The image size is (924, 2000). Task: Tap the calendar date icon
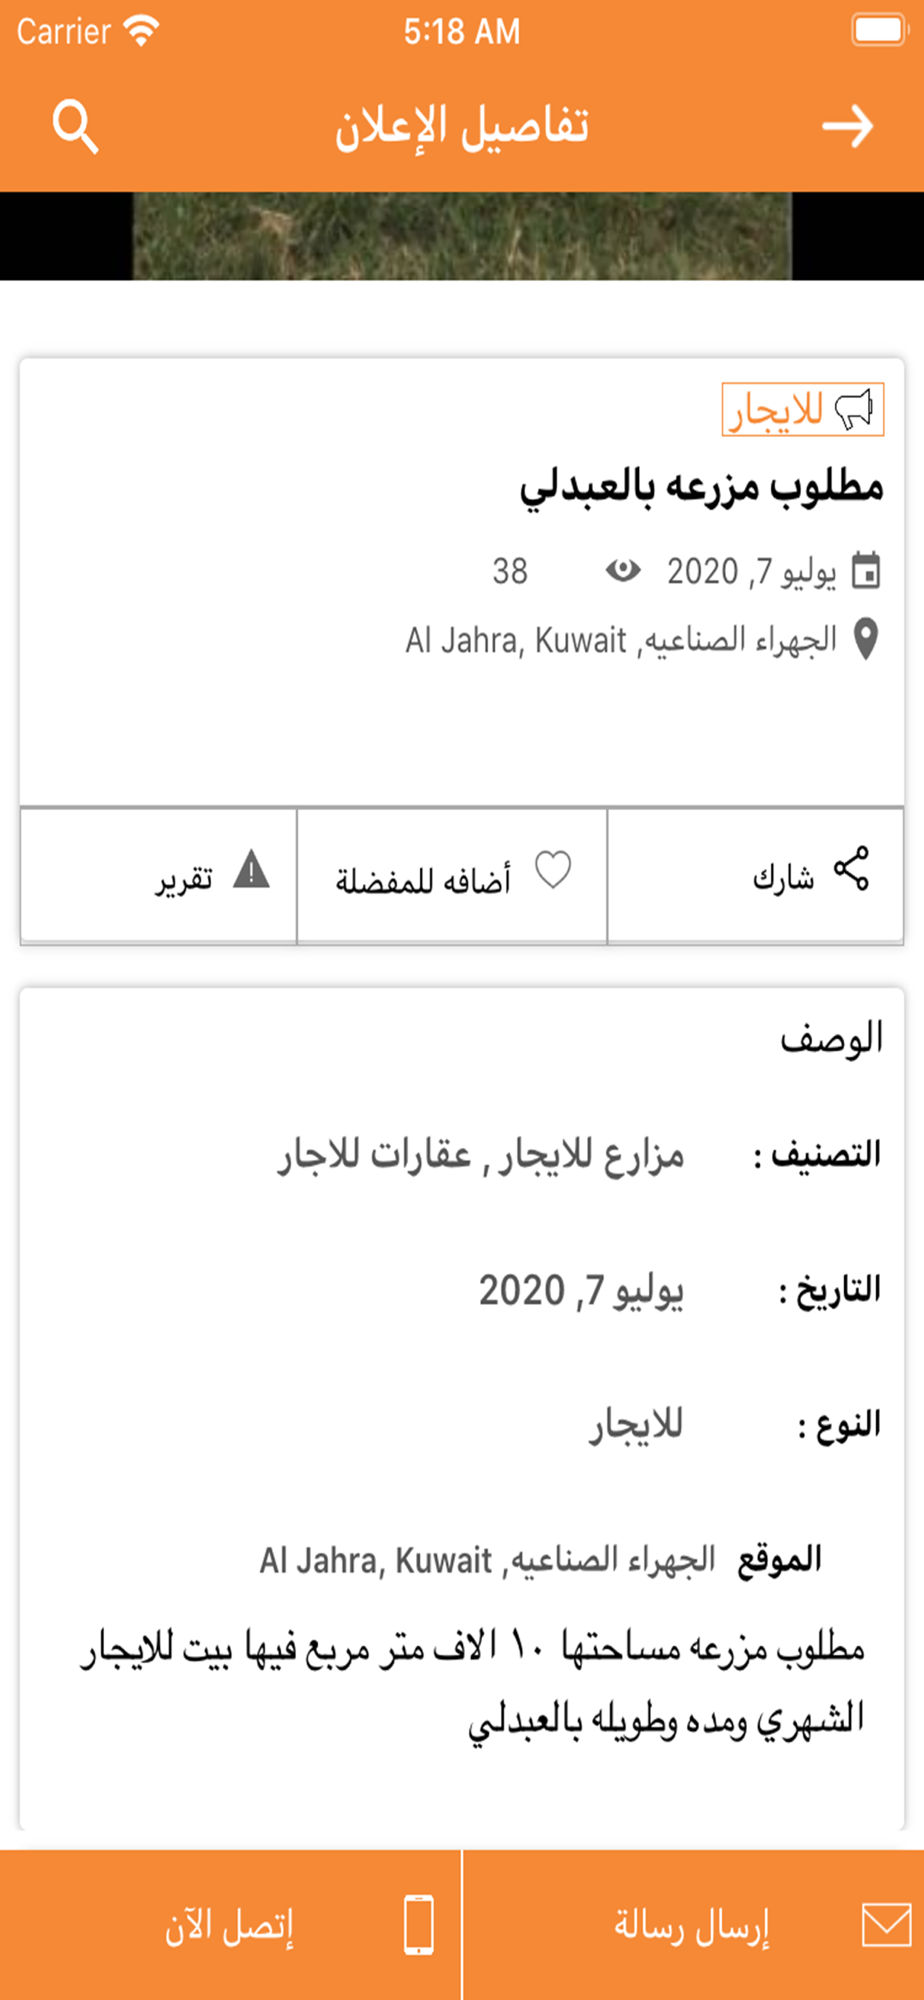click(x=865, y=571)
